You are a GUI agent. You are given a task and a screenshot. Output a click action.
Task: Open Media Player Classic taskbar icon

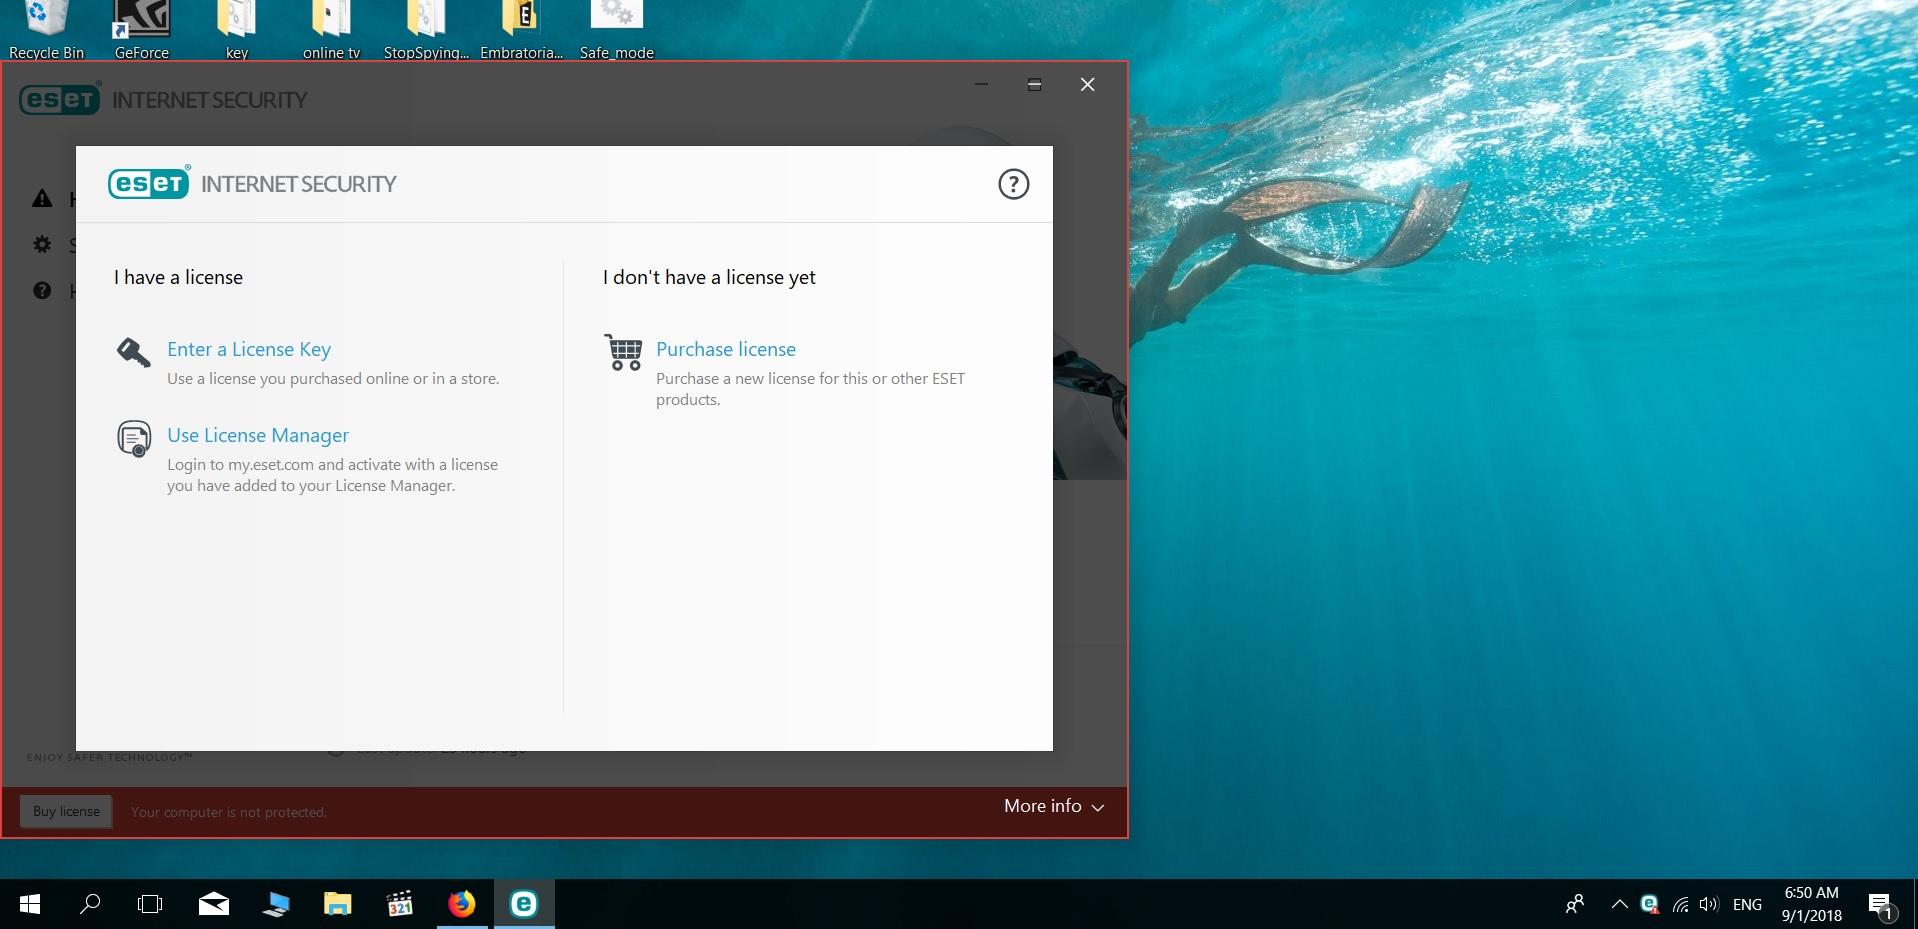click(x=399, y=905)
